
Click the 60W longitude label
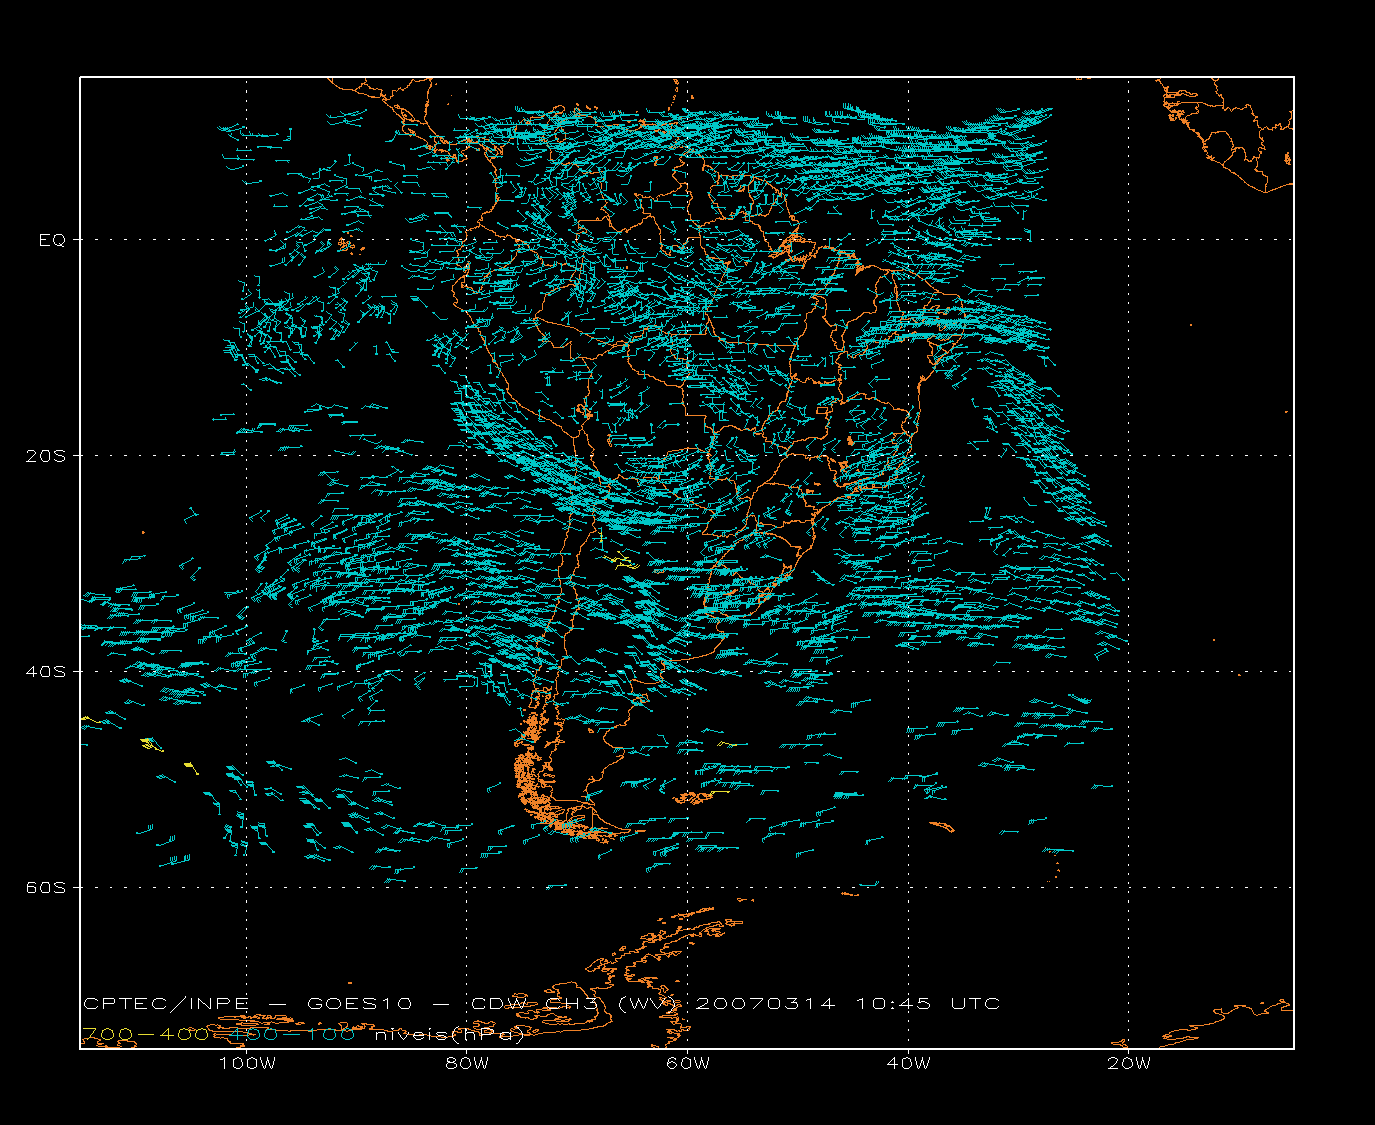688,1064
